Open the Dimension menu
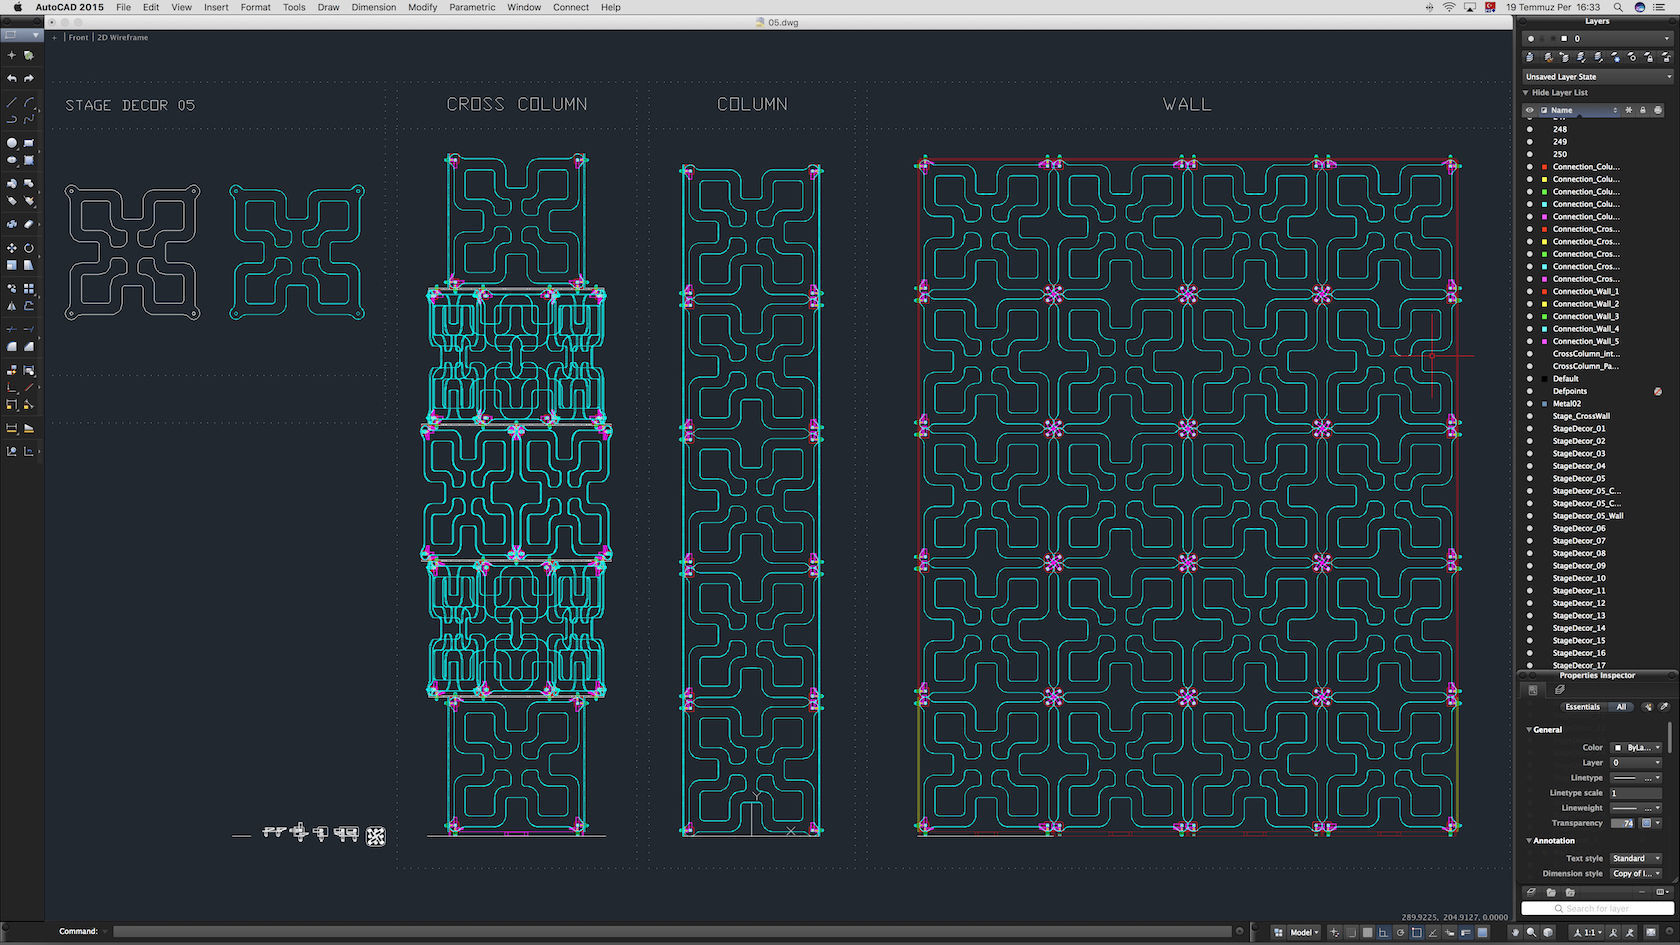Viewport: 1680px width, 945px height. pos(374,7)
